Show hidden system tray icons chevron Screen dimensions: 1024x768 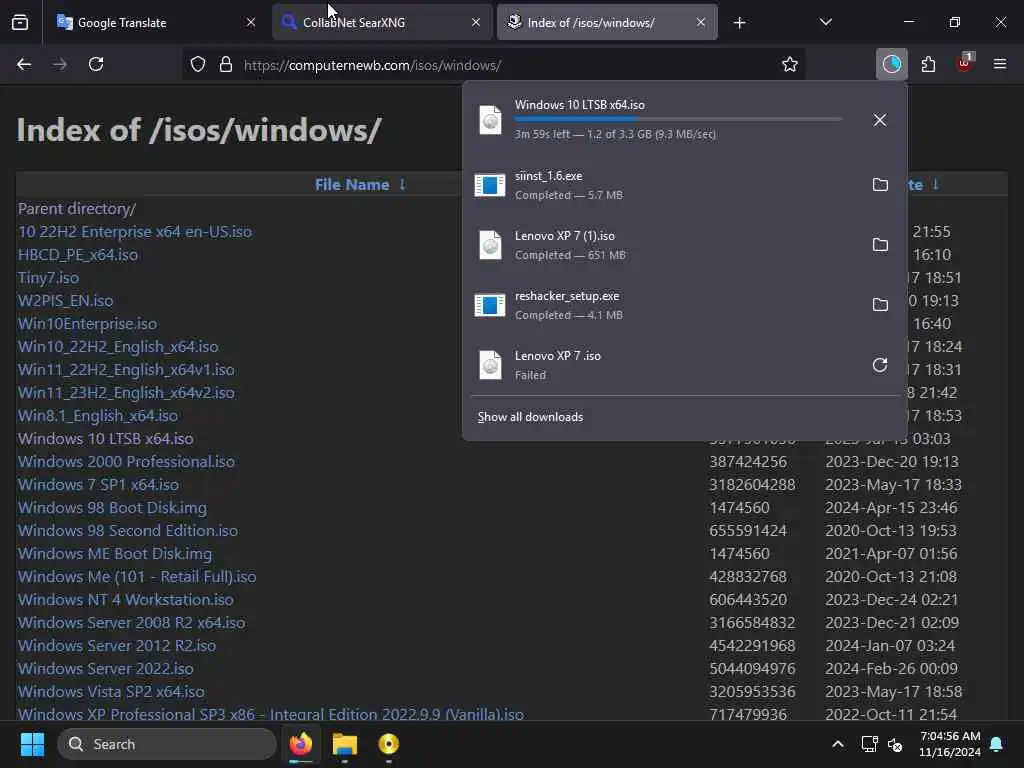point(838,744)
